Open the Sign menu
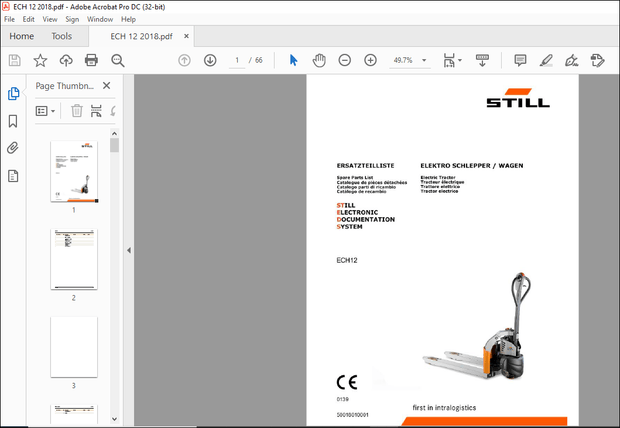 tap(72, 19)
